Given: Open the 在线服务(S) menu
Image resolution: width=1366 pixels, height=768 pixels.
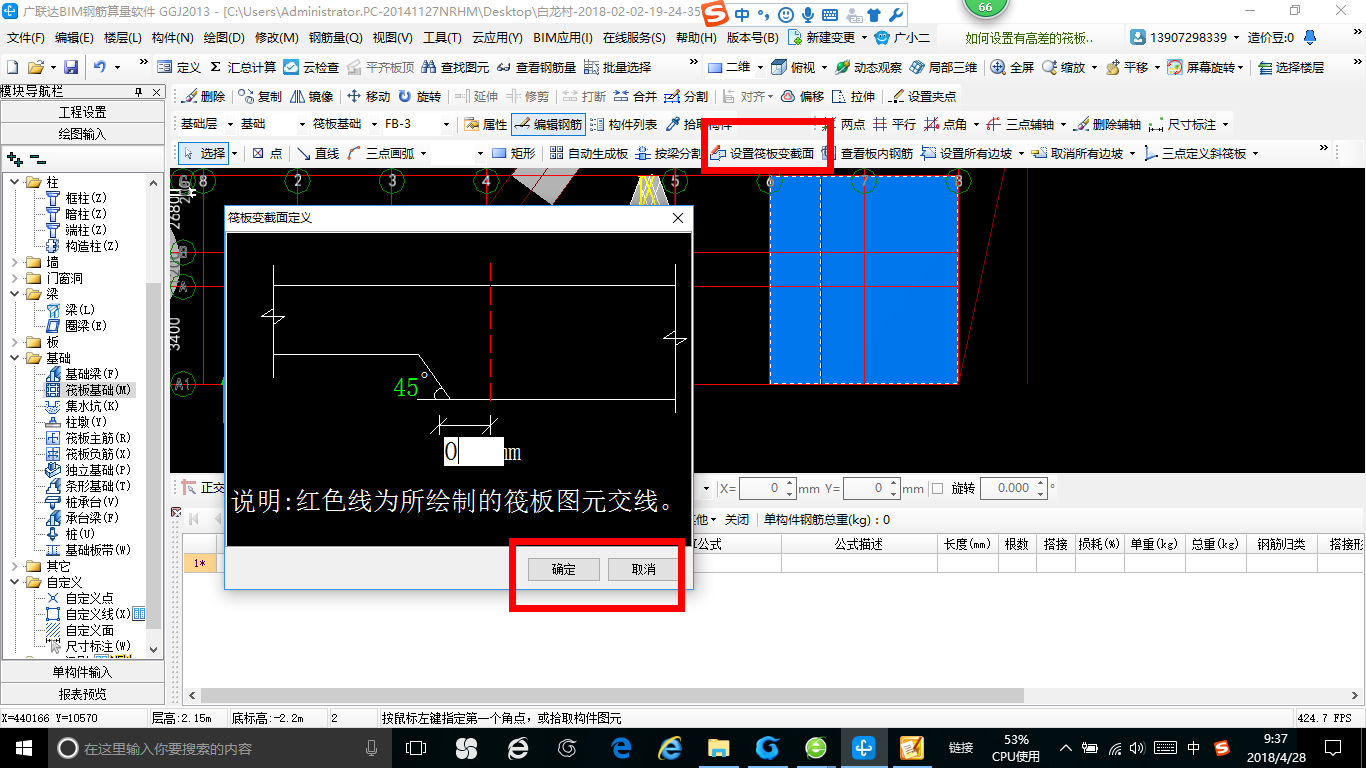Looking at the screenshot, I should tap(634, 38).
